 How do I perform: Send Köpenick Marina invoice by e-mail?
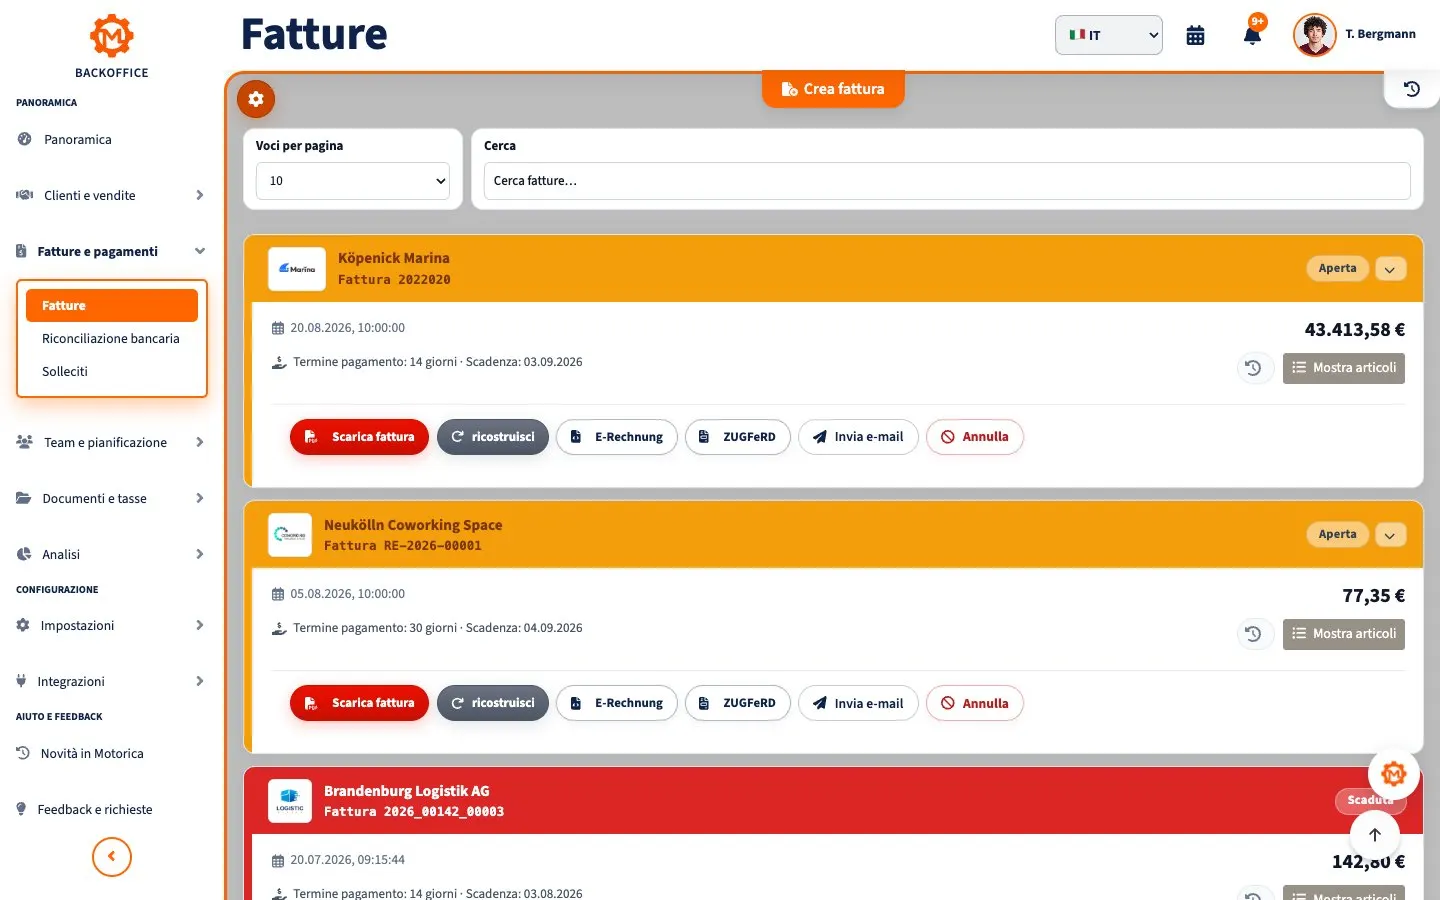pos(858,437)
